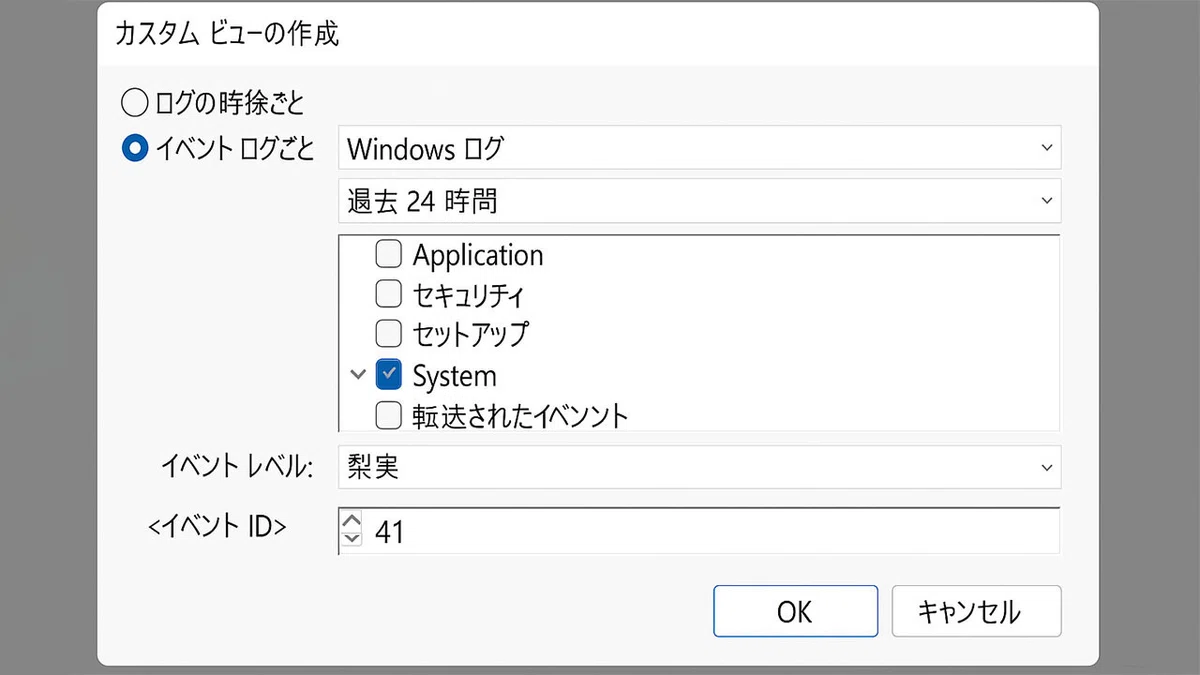The width and height of the screenshot is (1200, 675).
Task: Increase event ID with up arrow
Action: point(351,521)
